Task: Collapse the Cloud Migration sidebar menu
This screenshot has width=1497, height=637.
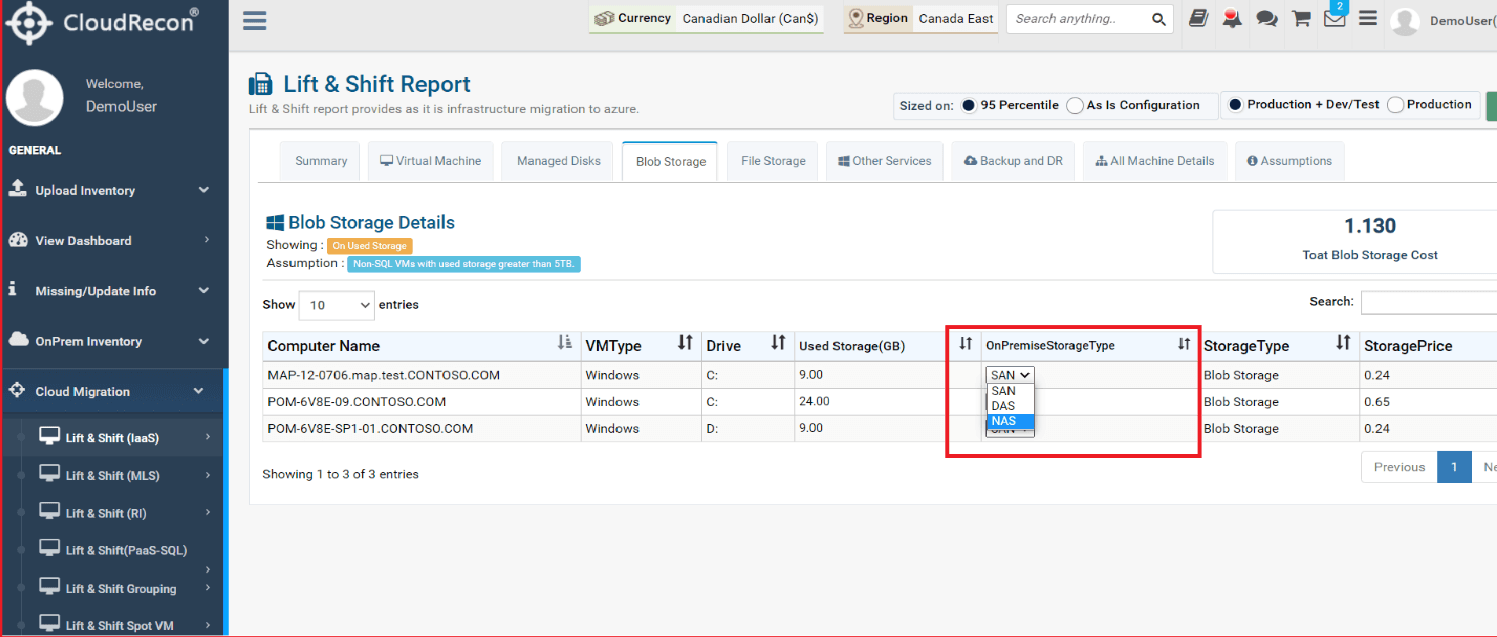Action: (108, 392)
